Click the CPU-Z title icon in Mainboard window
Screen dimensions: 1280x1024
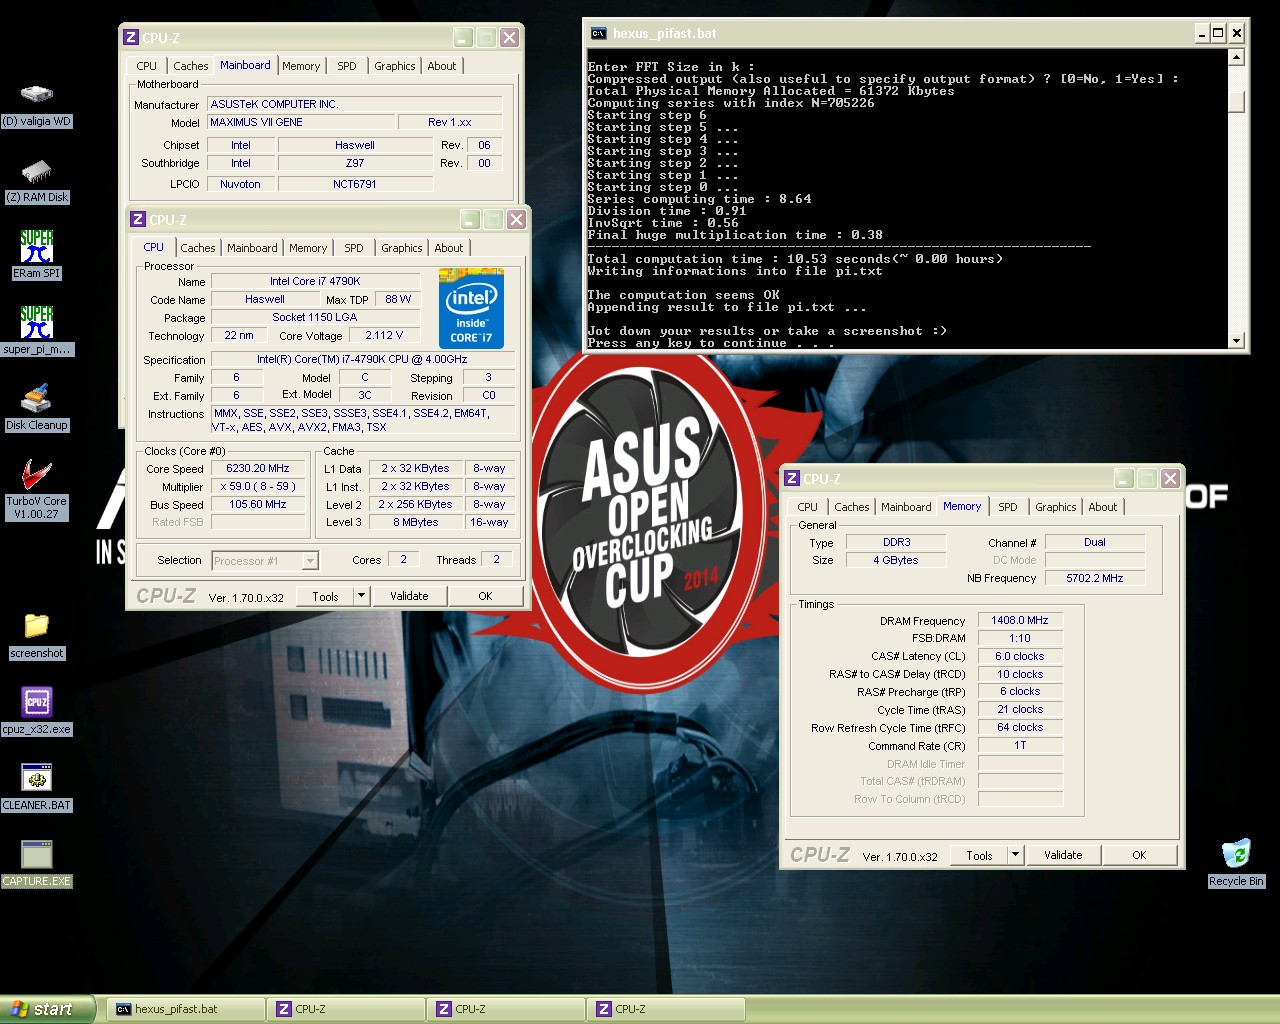click(130, 38)
